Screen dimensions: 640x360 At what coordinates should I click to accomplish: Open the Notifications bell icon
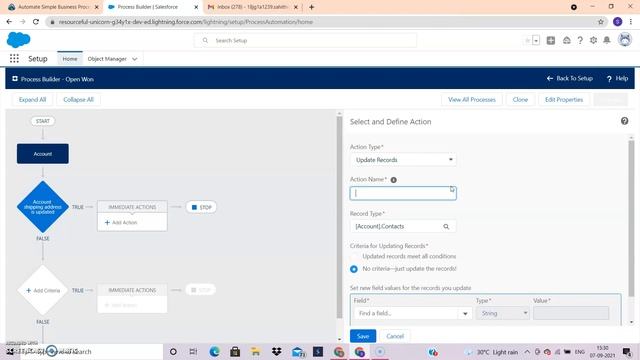click(x=607, y=40)
